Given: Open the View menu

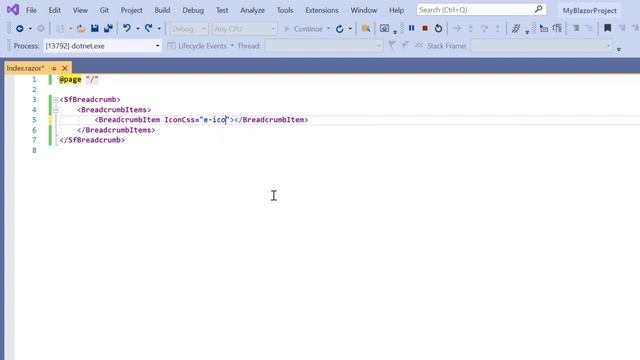Looking at the screenshot, I should (80, 10).
